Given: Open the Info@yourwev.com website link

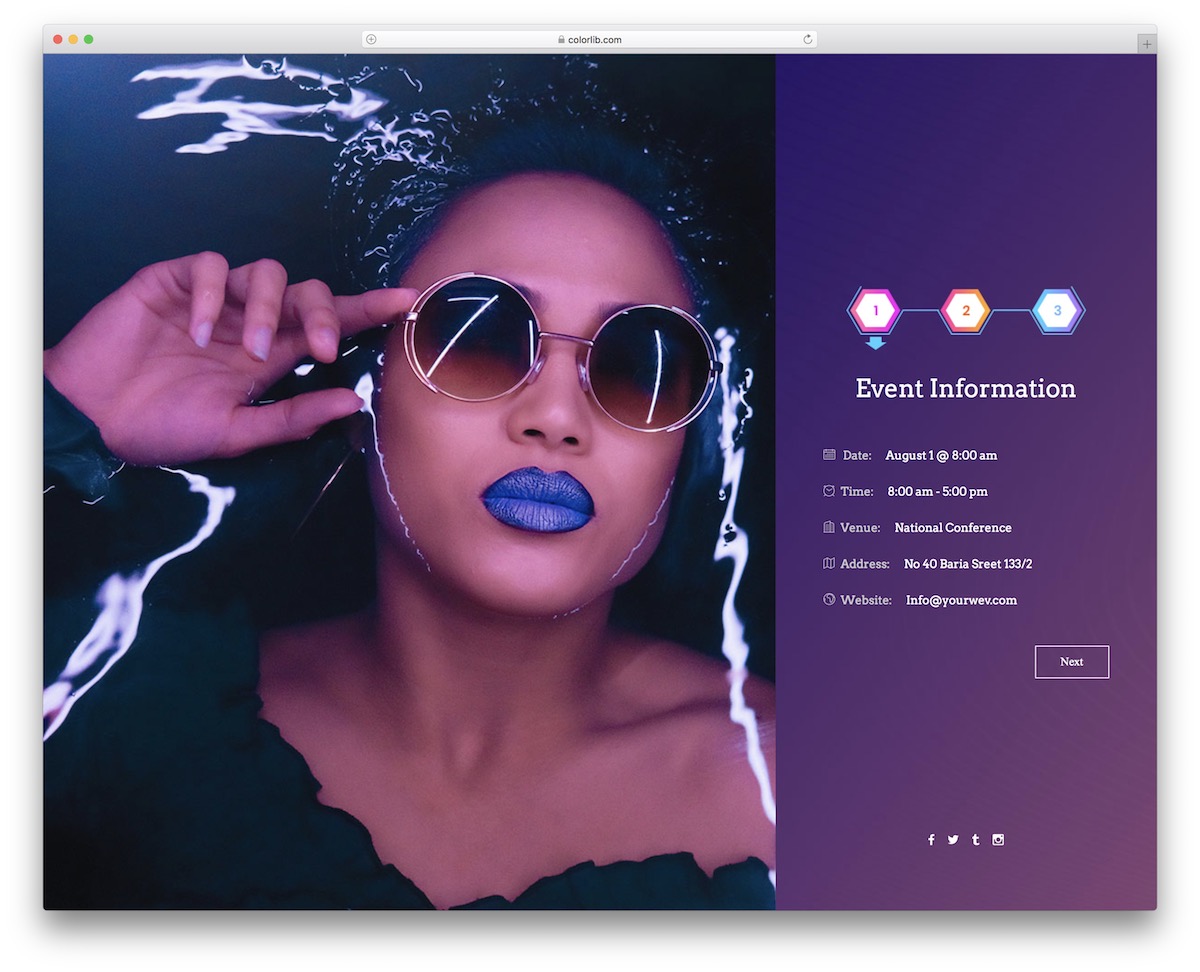Looking at the screenshot, I should click(x=961, y=600).
